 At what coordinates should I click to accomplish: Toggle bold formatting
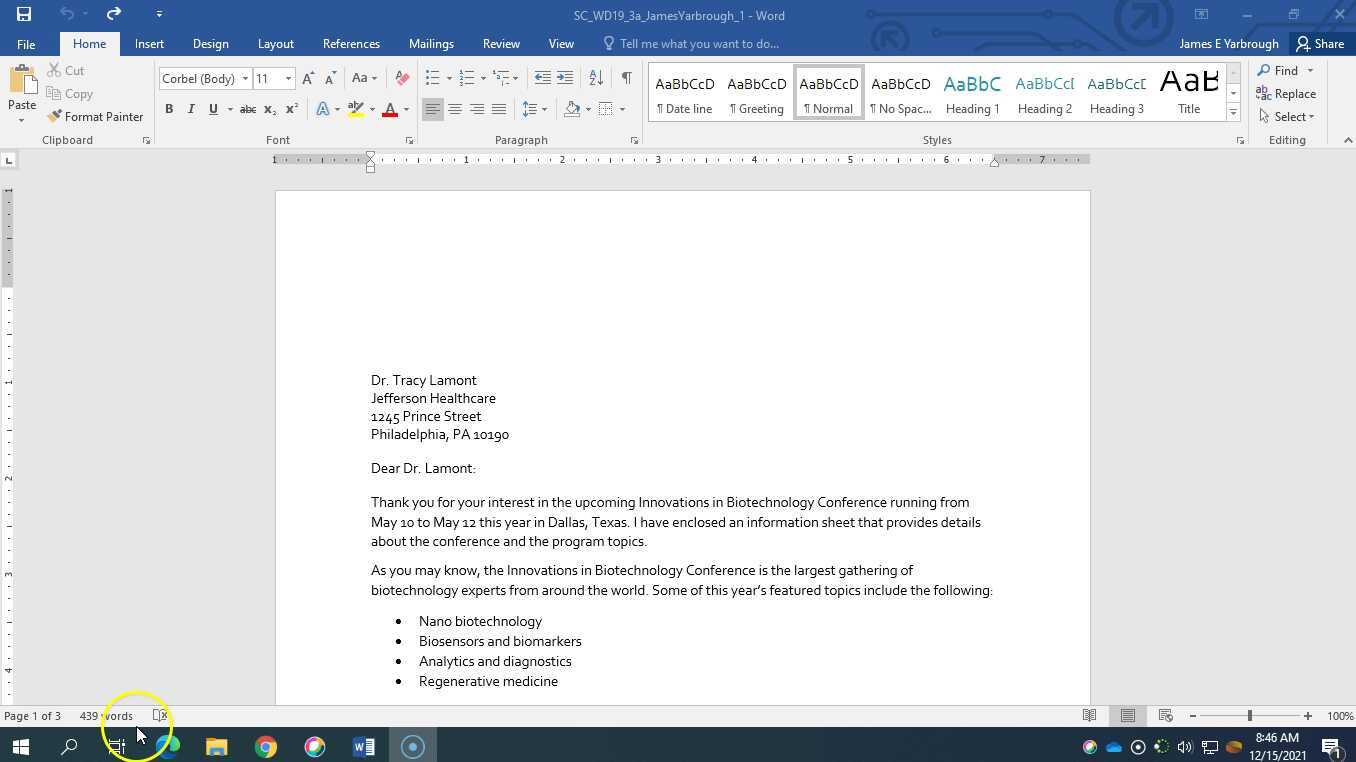(x=169, y=109)
